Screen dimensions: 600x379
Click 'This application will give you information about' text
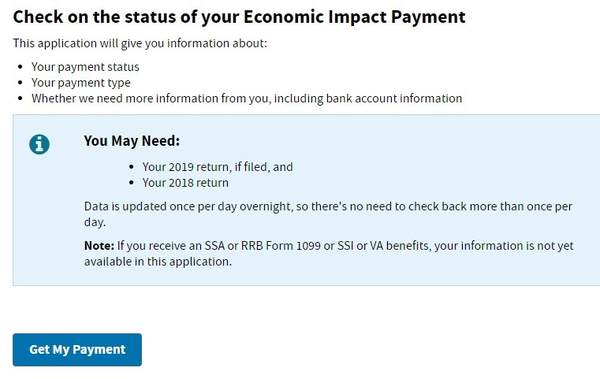(140, 43)
